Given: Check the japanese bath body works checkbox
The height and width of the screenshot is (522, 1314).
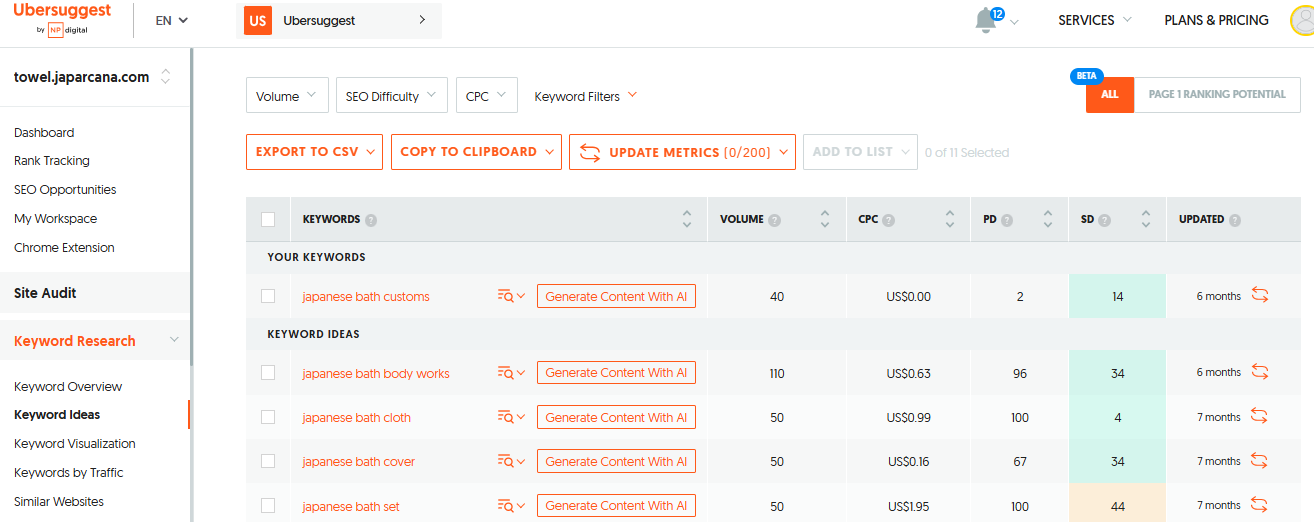Looking at the screenshot, I should tap(268, 372).
